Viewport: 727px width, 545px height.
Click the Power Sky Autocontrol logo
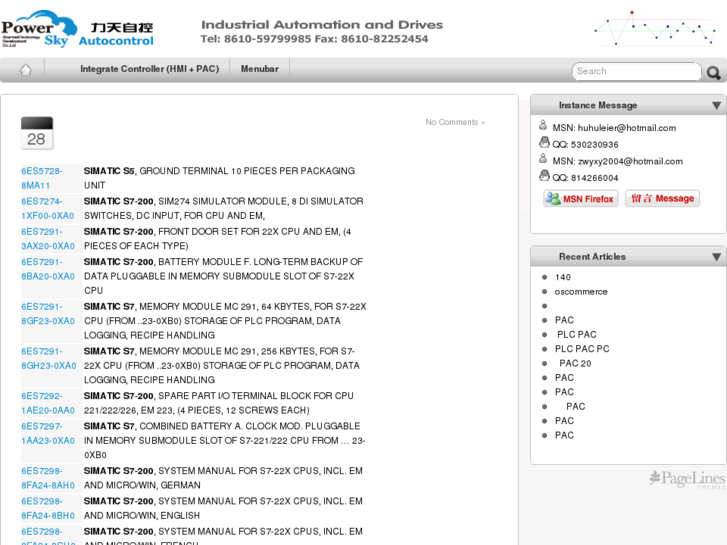click(x=77, y=29)
